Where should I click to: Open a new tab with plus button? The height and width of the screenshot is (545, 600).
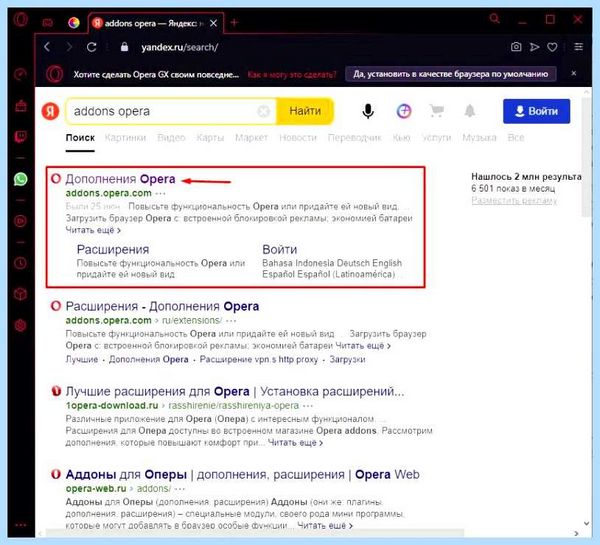(234, 23)
